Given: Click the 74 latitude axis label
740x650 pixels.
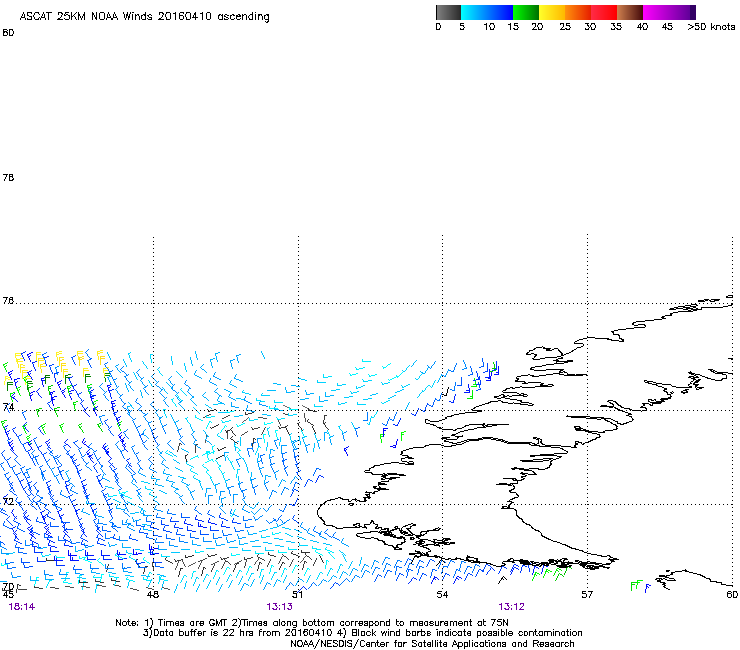Looking at the screenshot, I should (8, 407).
